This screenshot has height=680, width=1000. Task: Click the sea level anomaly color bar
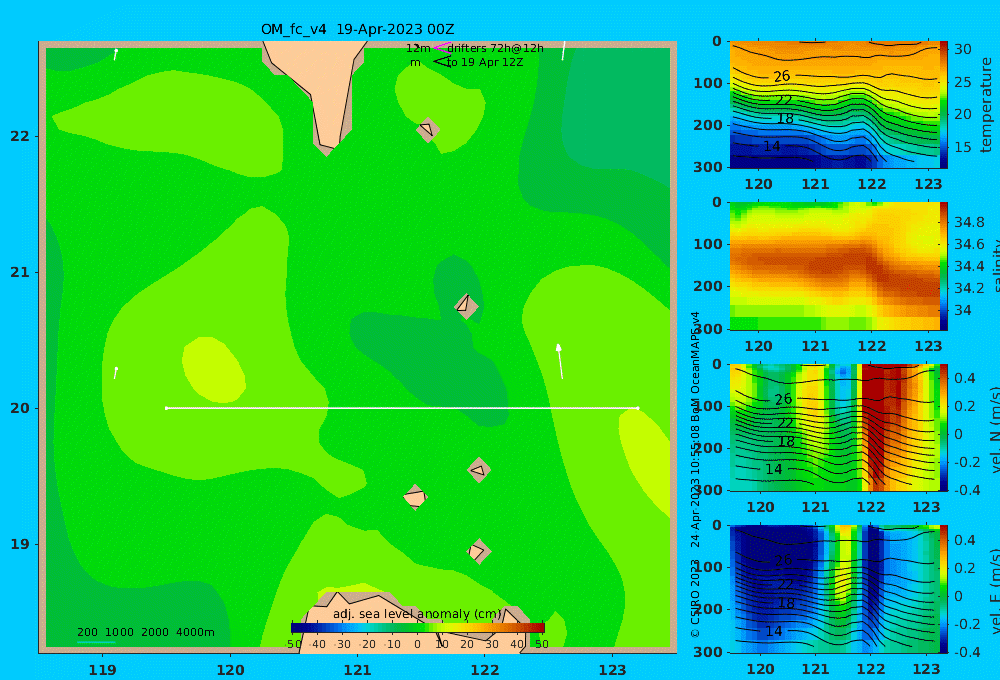coord(418,628)
